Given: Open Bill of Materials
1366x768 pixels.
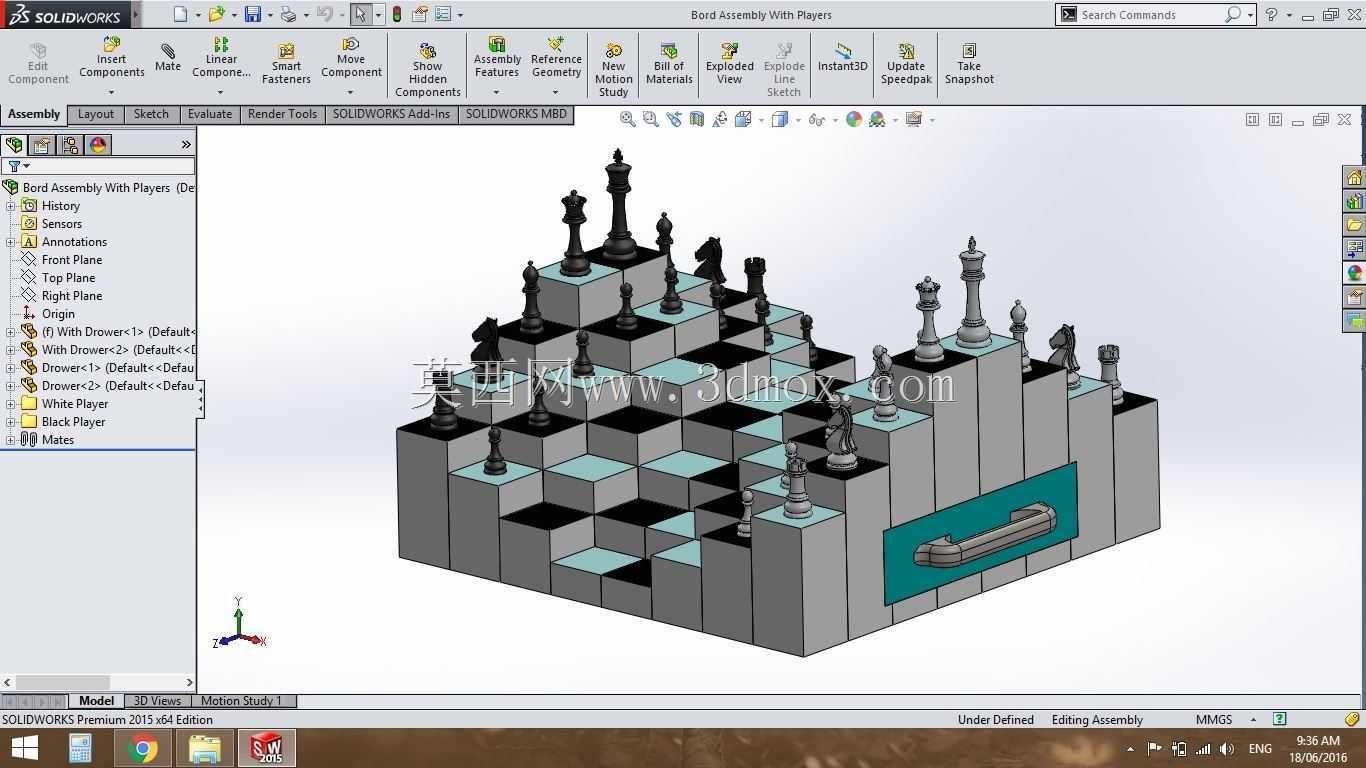Looking at the screenshot, I should pos(669,64).
